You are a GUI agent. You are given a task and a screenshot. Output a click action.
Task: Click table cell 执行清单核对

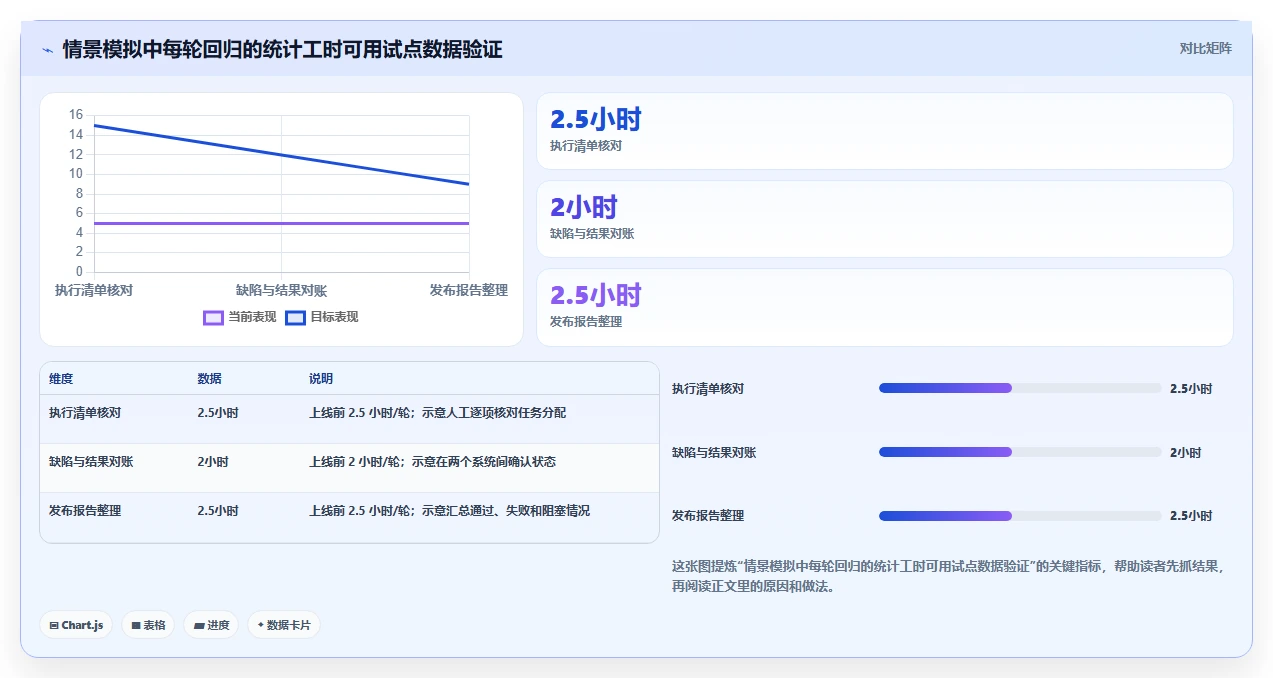click(x=85, y=412)
